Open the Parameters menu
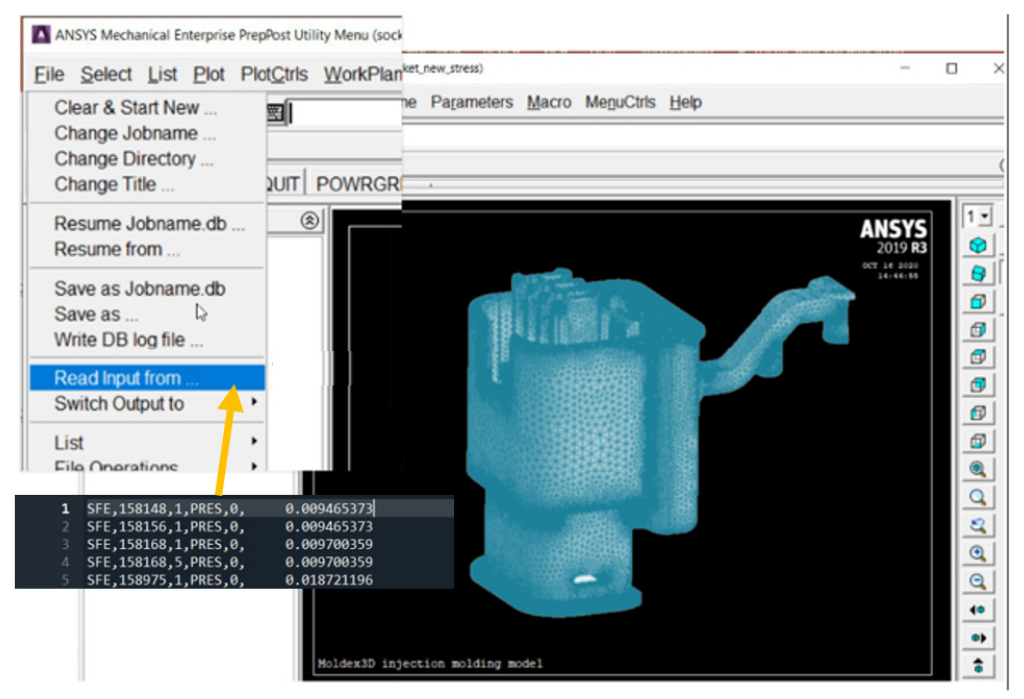The image size is (1024, 699). [472, 103]
